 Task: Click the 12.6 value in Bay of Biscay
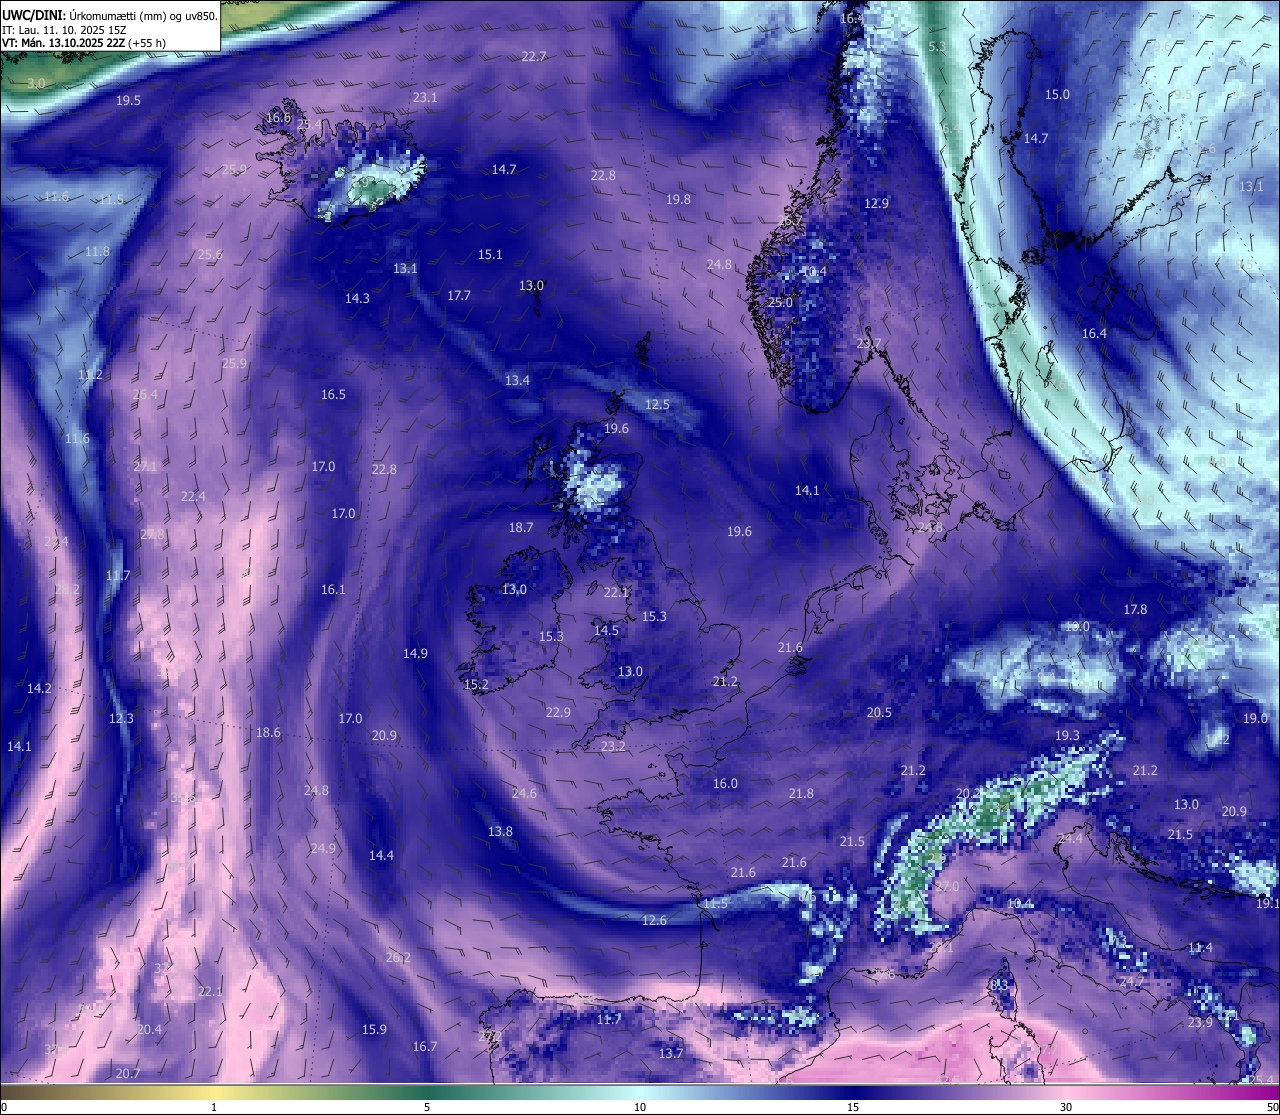(x=654, y=921)
